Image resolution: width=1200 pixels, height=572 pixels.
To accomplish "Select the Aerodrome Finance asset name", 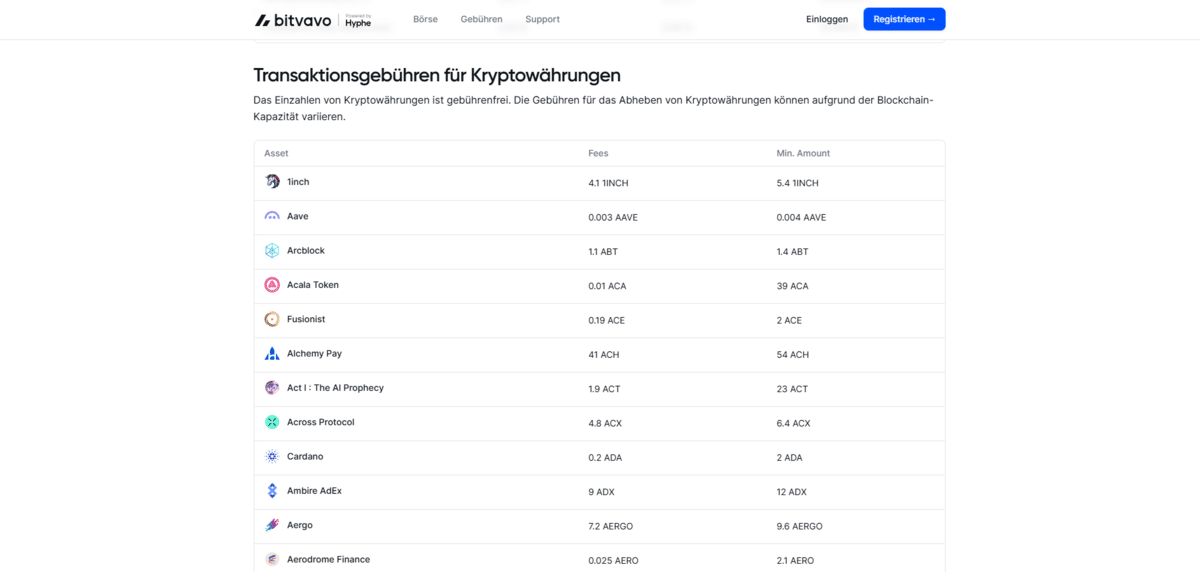I will [328, 559].
